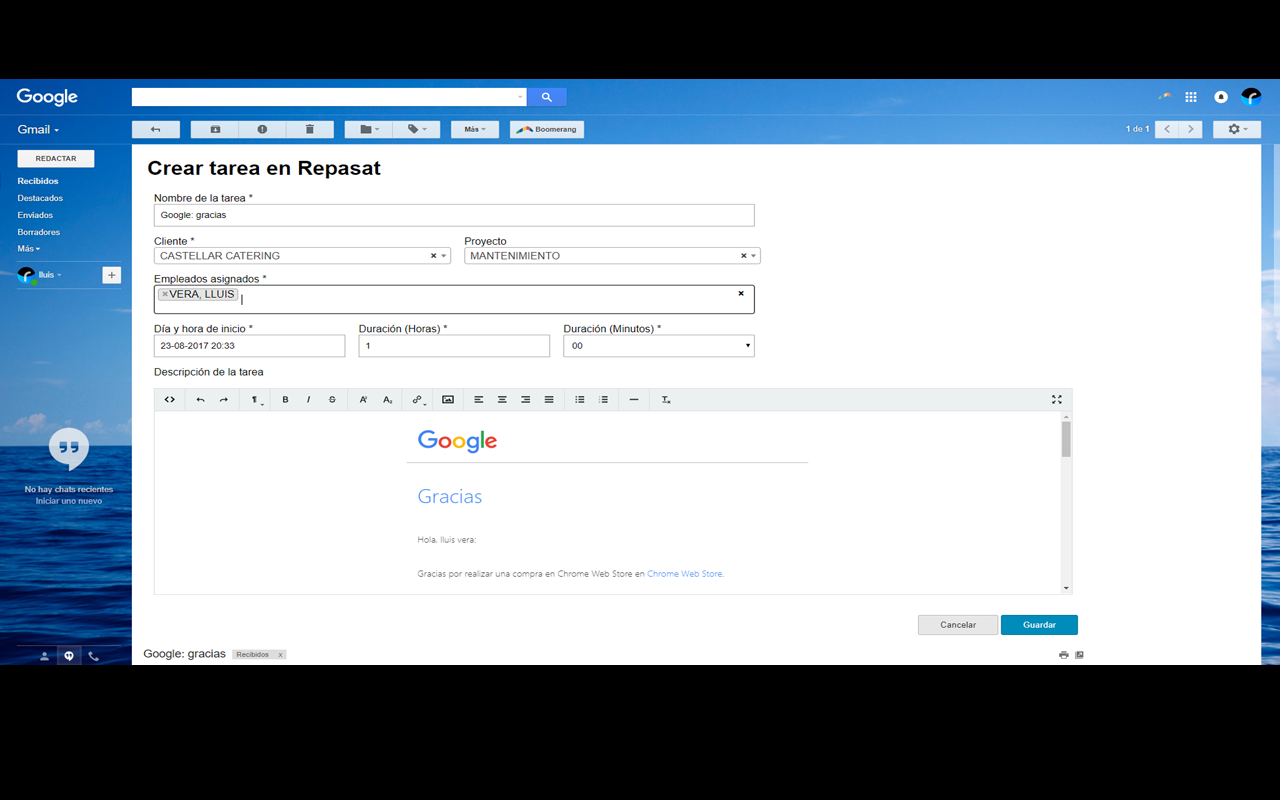Screen dimensions: 1280x800
Task: Click the Guardar button
Action: 1039,625
